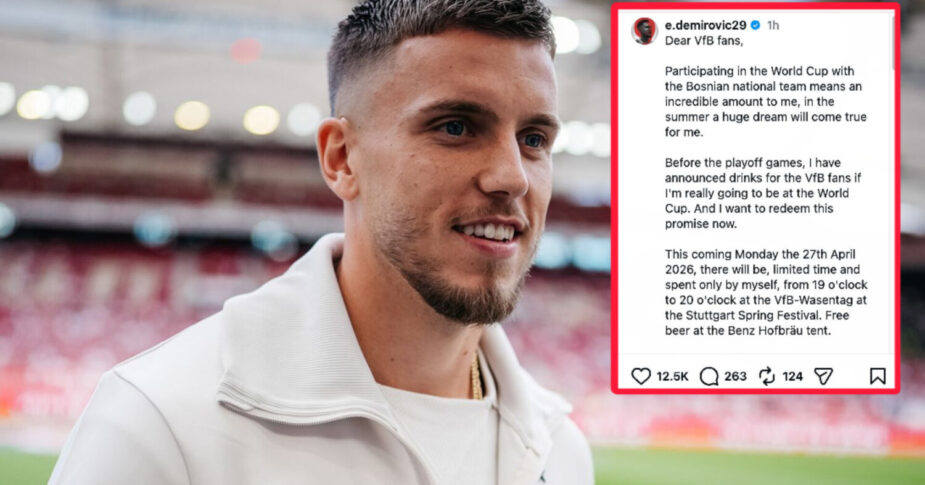
Task: Repost using the circular arrows icon
Action: click(x=766, y=376)
